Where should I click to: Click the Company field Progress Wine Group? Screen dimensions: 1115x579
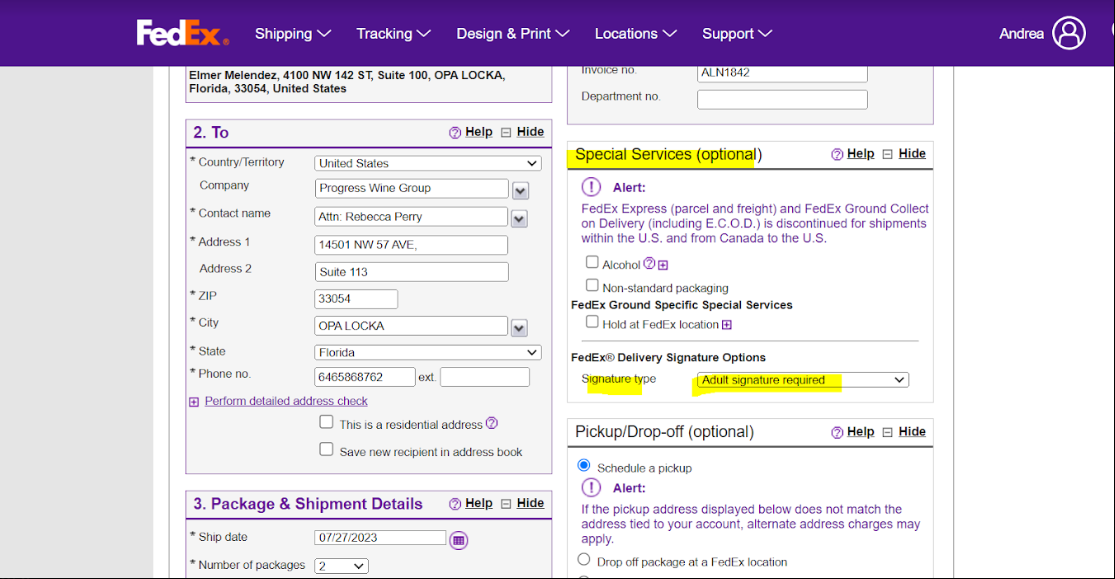point(412,188)
